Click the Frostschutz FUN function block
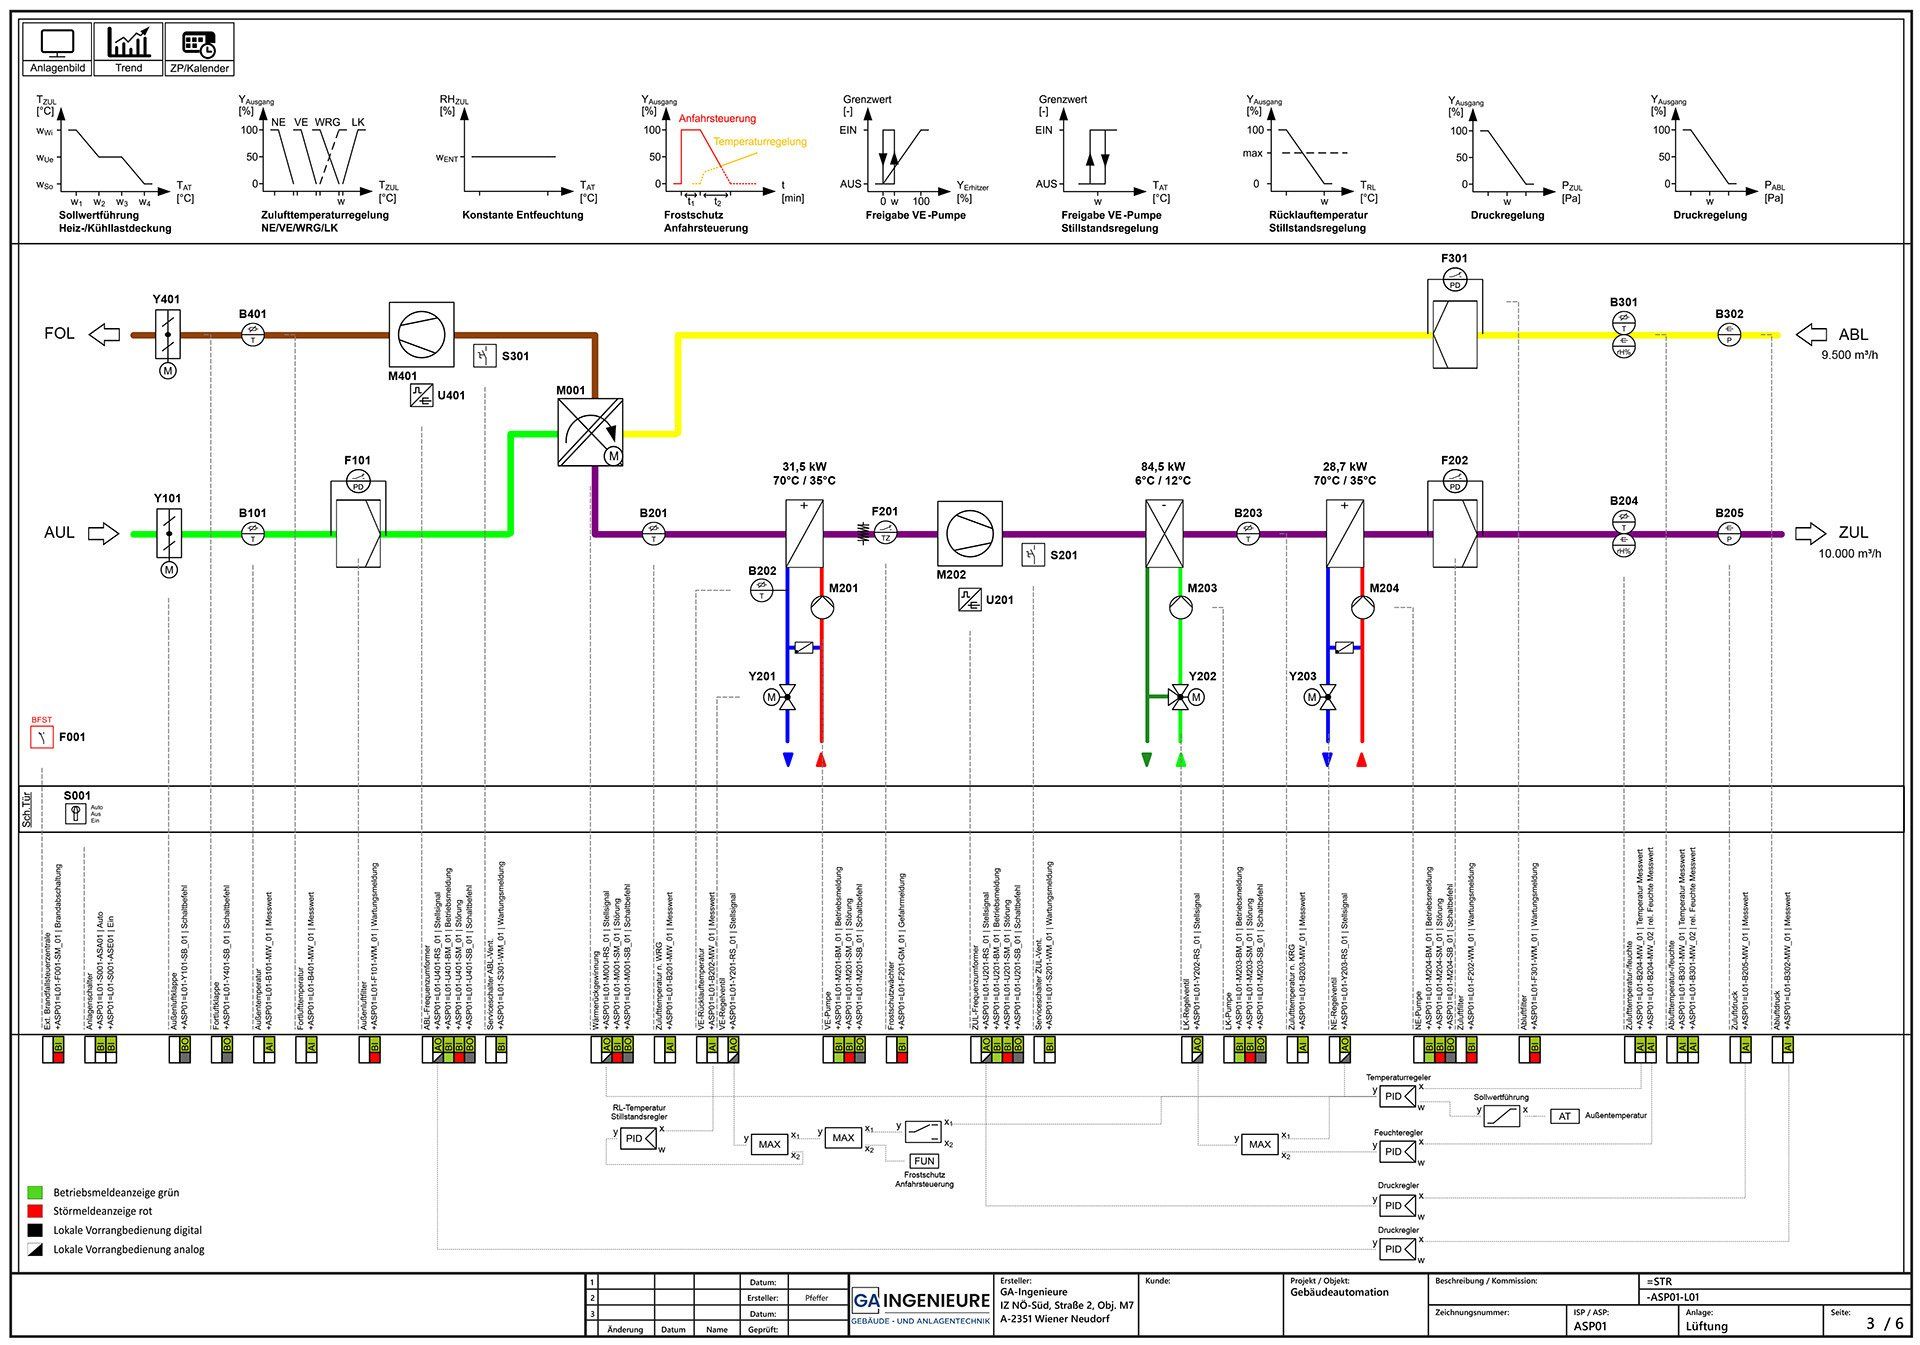The image size is (1920, 1345). [924, 1161]
